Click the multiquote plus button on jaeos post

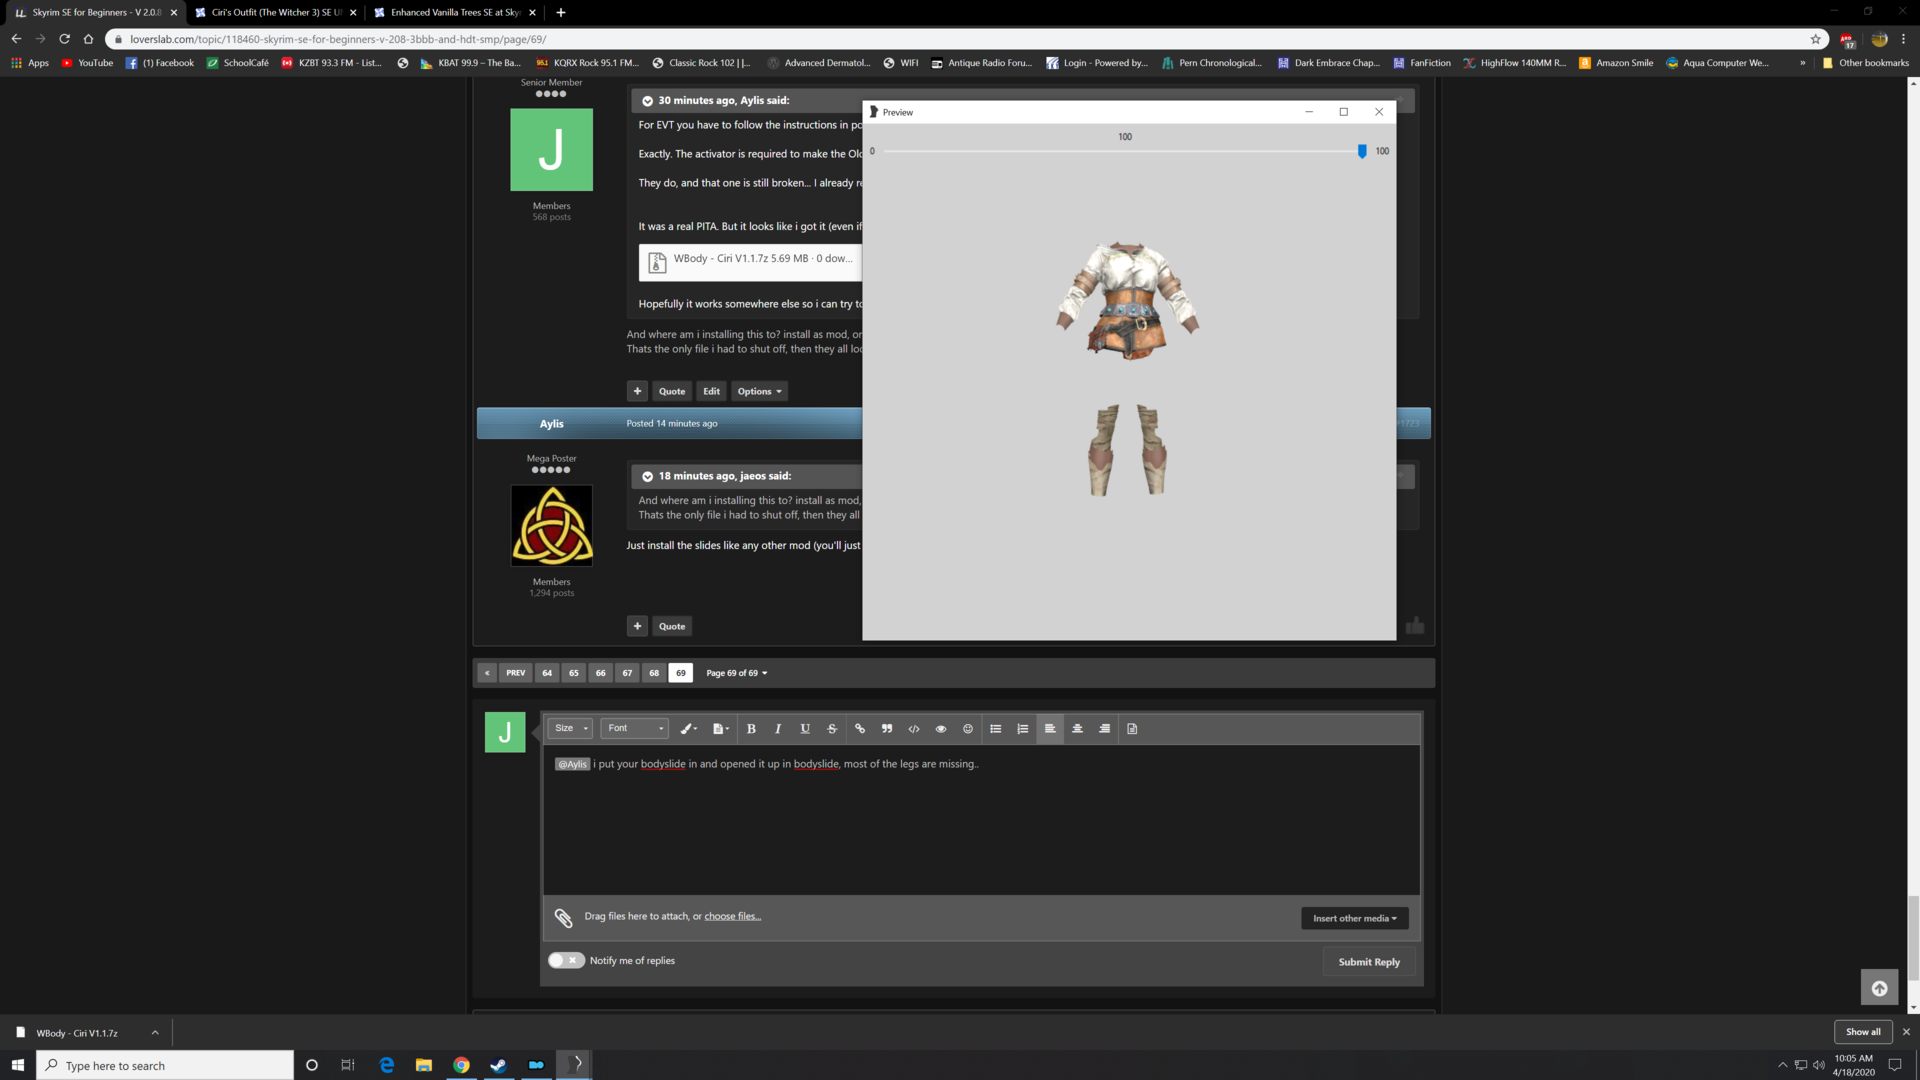637,391
